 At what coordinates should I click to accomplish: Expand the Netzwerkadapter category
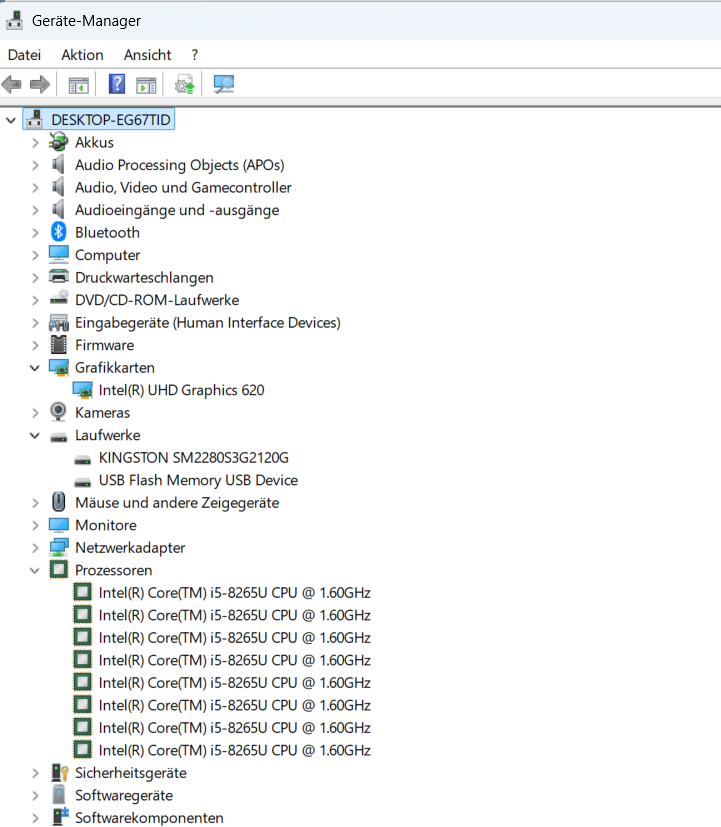(x=35, y=548)
